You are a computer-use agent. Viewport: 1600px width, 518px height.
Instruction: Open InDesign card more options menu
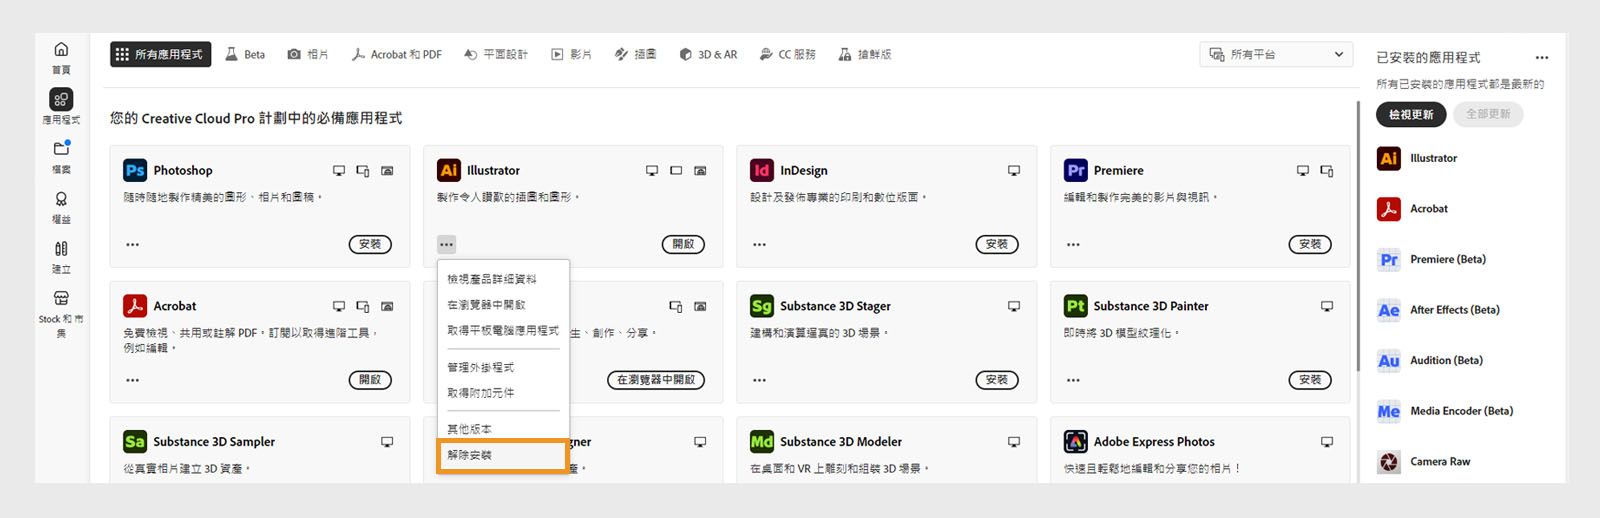(x=760, y=244)
